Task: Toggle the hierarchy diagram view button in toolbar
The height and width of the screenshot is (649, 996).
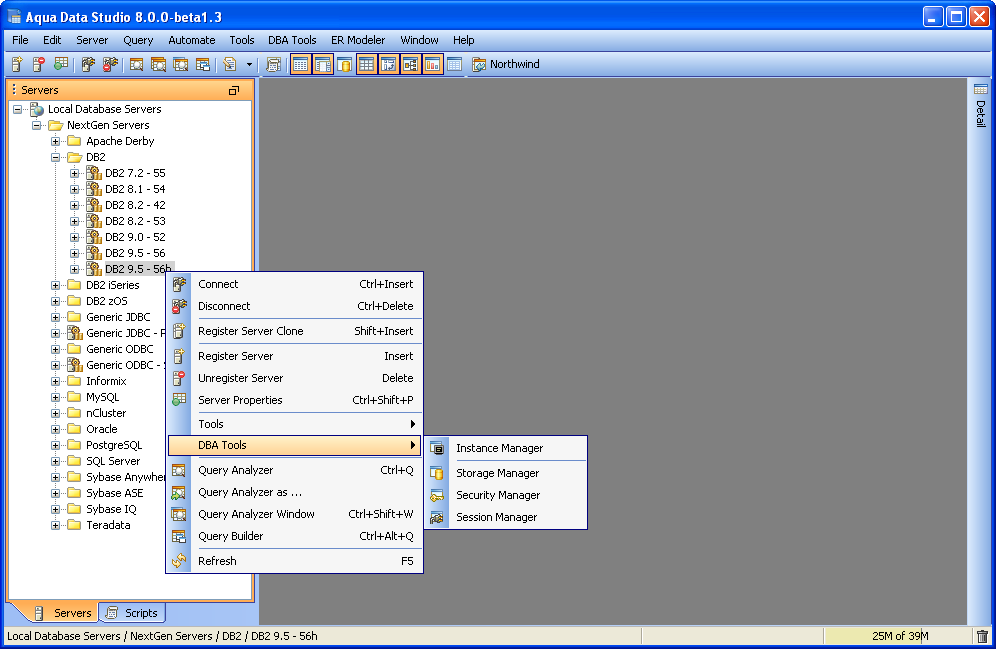Action: 410,64
